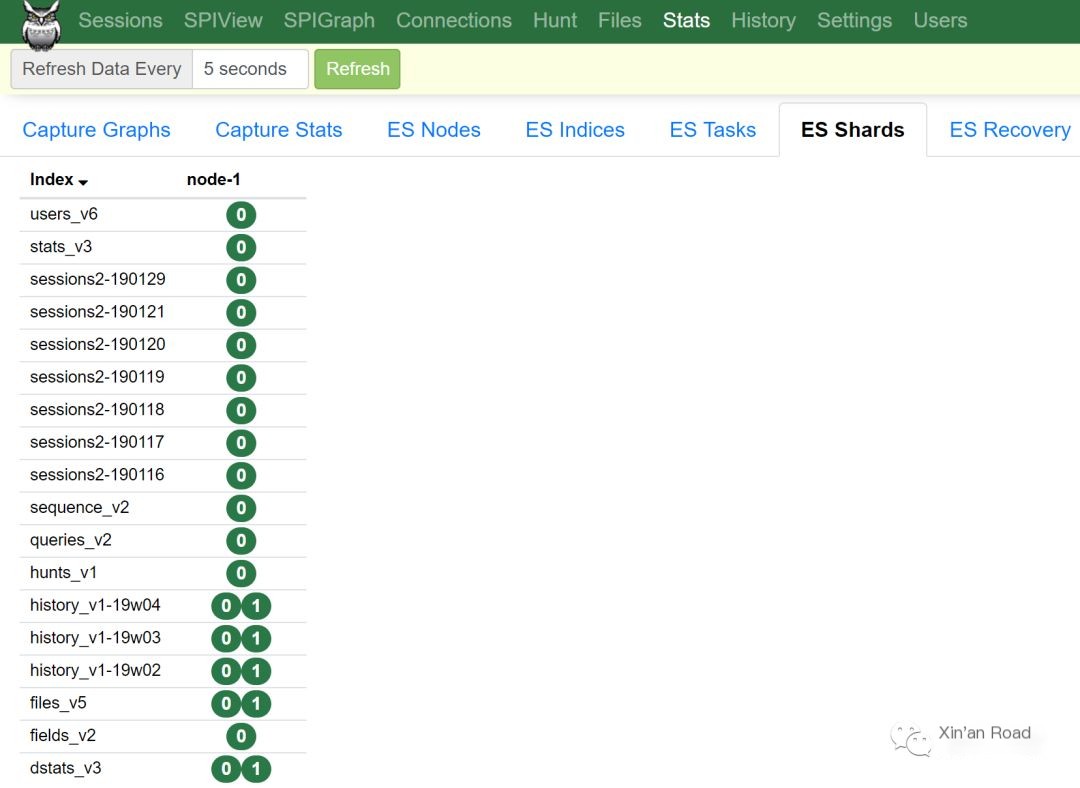Select the sessions2-190129 index name

98,279
